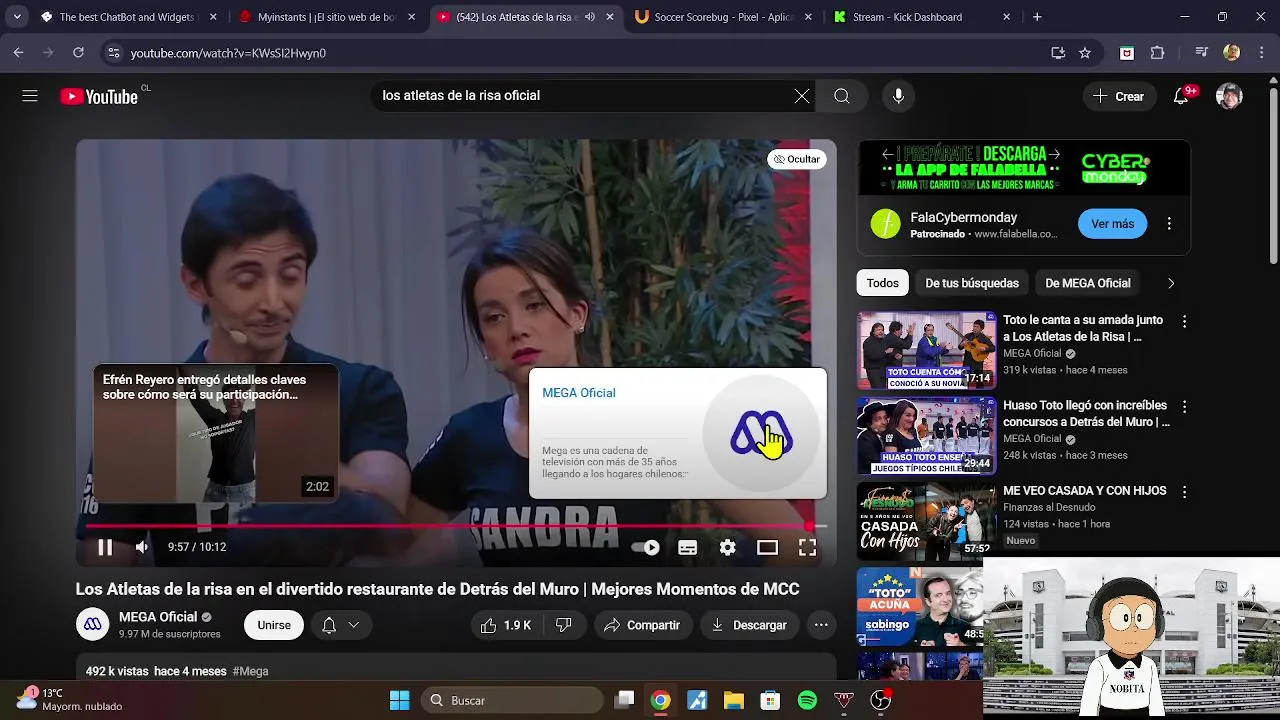Show more filter chips with right arrow

pyautogui.click(x=1171, y=283)
